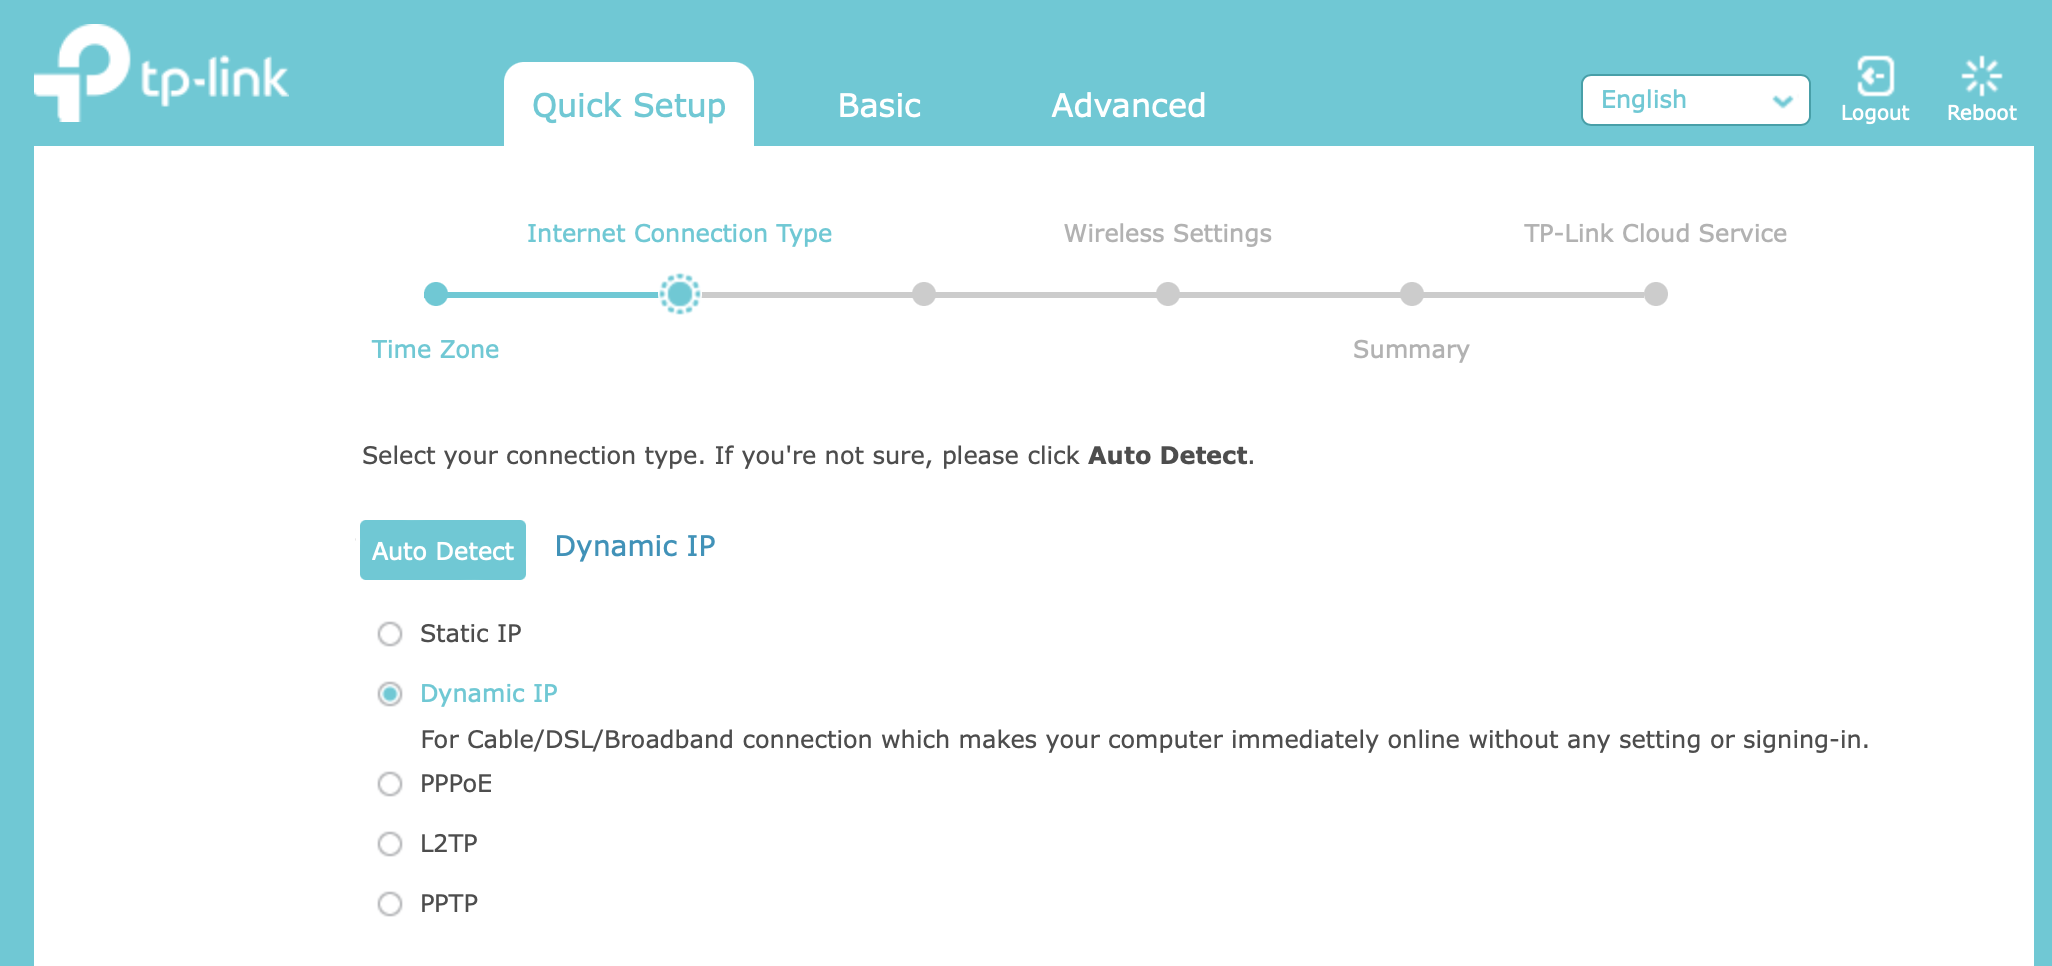Select the Static IP radio button
Viewport: 2052px width, 966px height.
tap(390, 634)
